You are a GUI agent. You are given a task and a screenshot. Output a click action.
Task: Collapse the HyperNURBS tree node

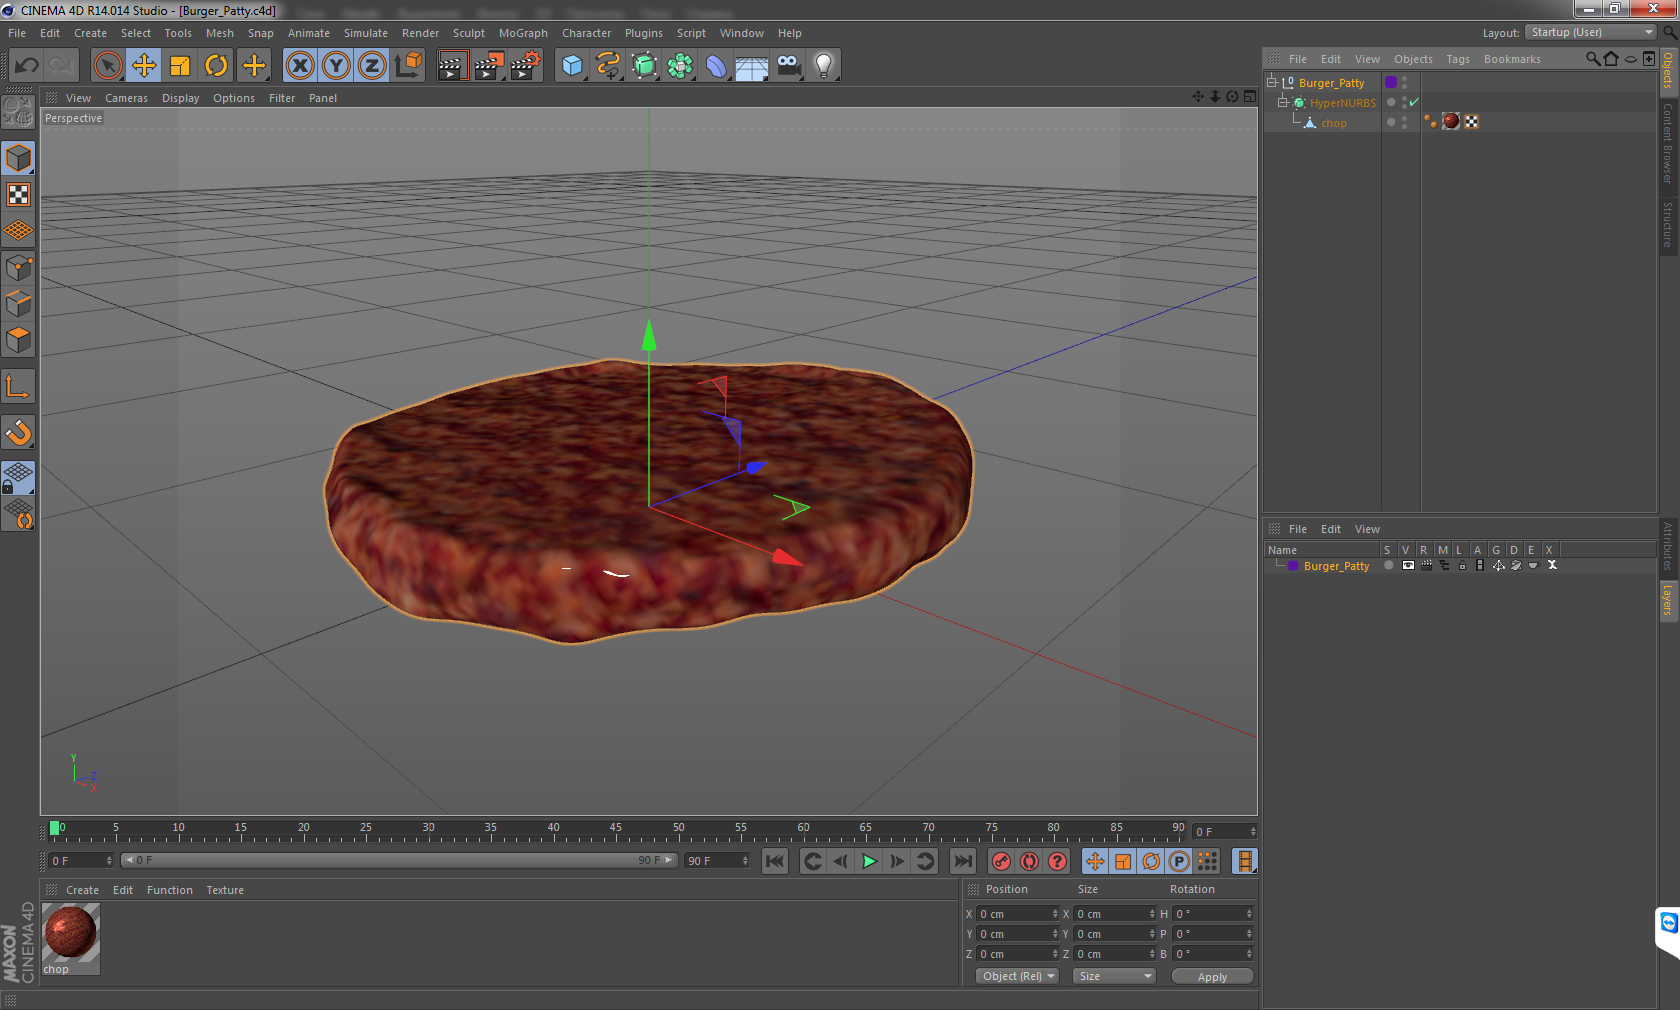point(1282,102)
